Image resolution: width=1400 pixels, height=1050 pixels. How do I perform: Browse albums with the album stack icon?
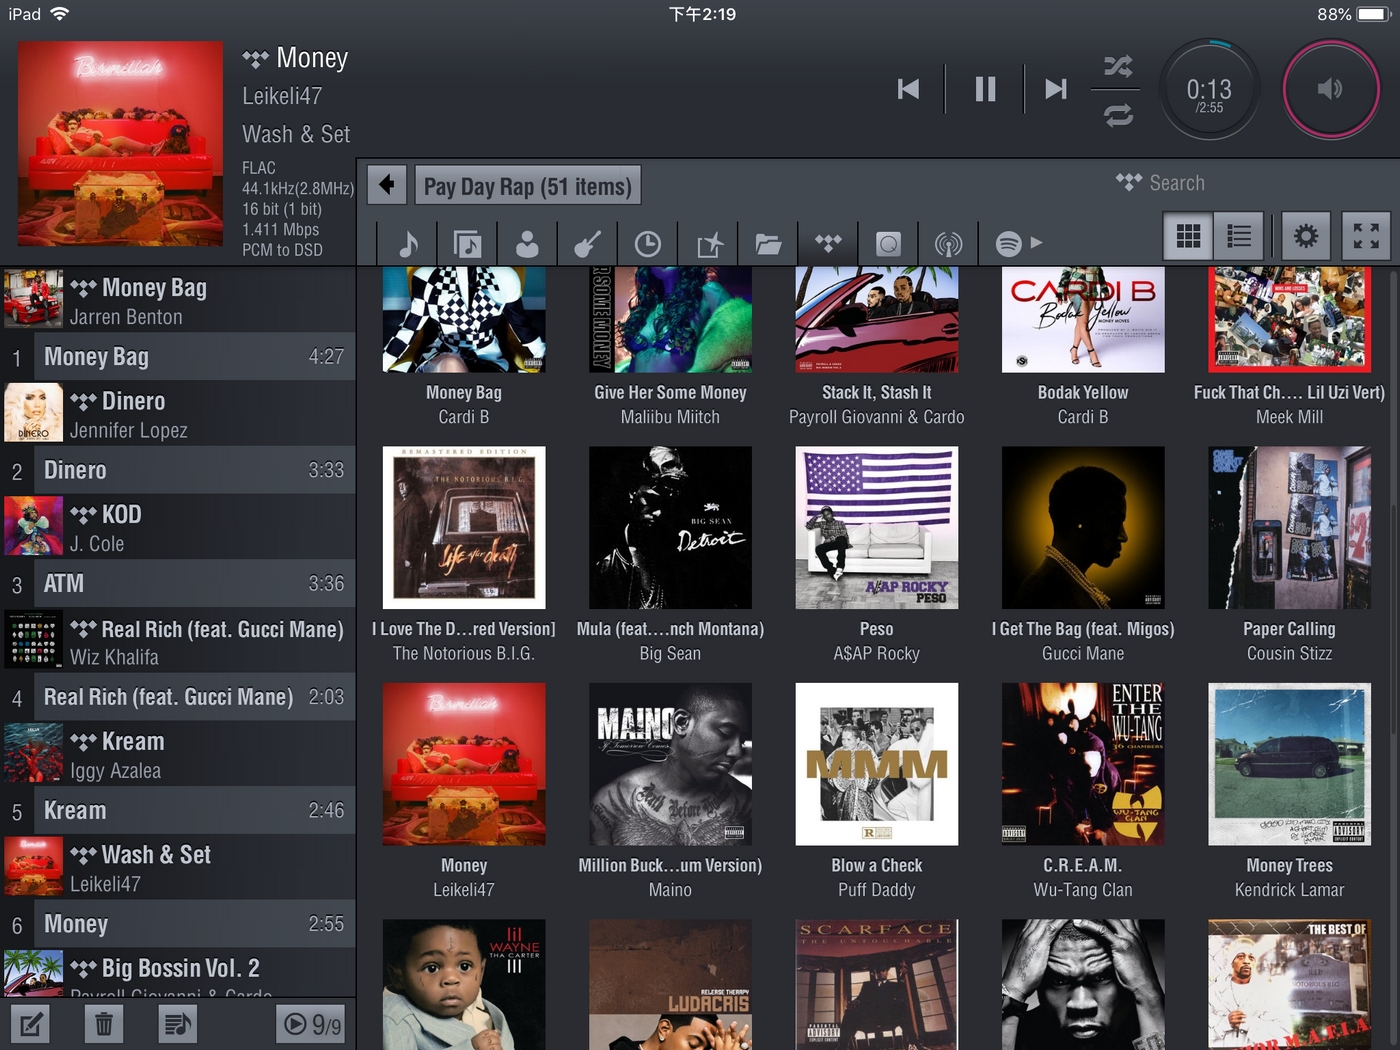click(467, 243)
